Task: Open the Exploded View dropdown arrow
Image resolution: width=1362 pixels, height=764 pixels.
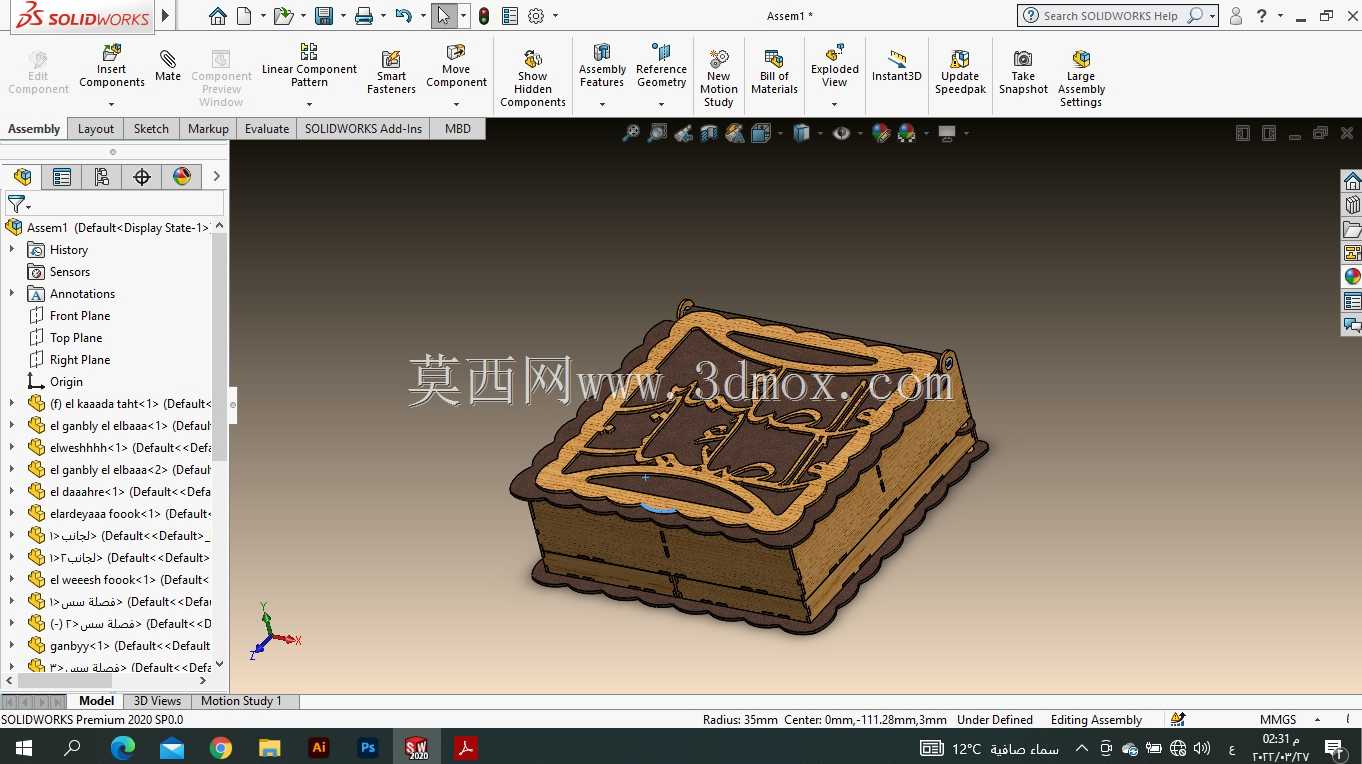Action: (835, 104)
